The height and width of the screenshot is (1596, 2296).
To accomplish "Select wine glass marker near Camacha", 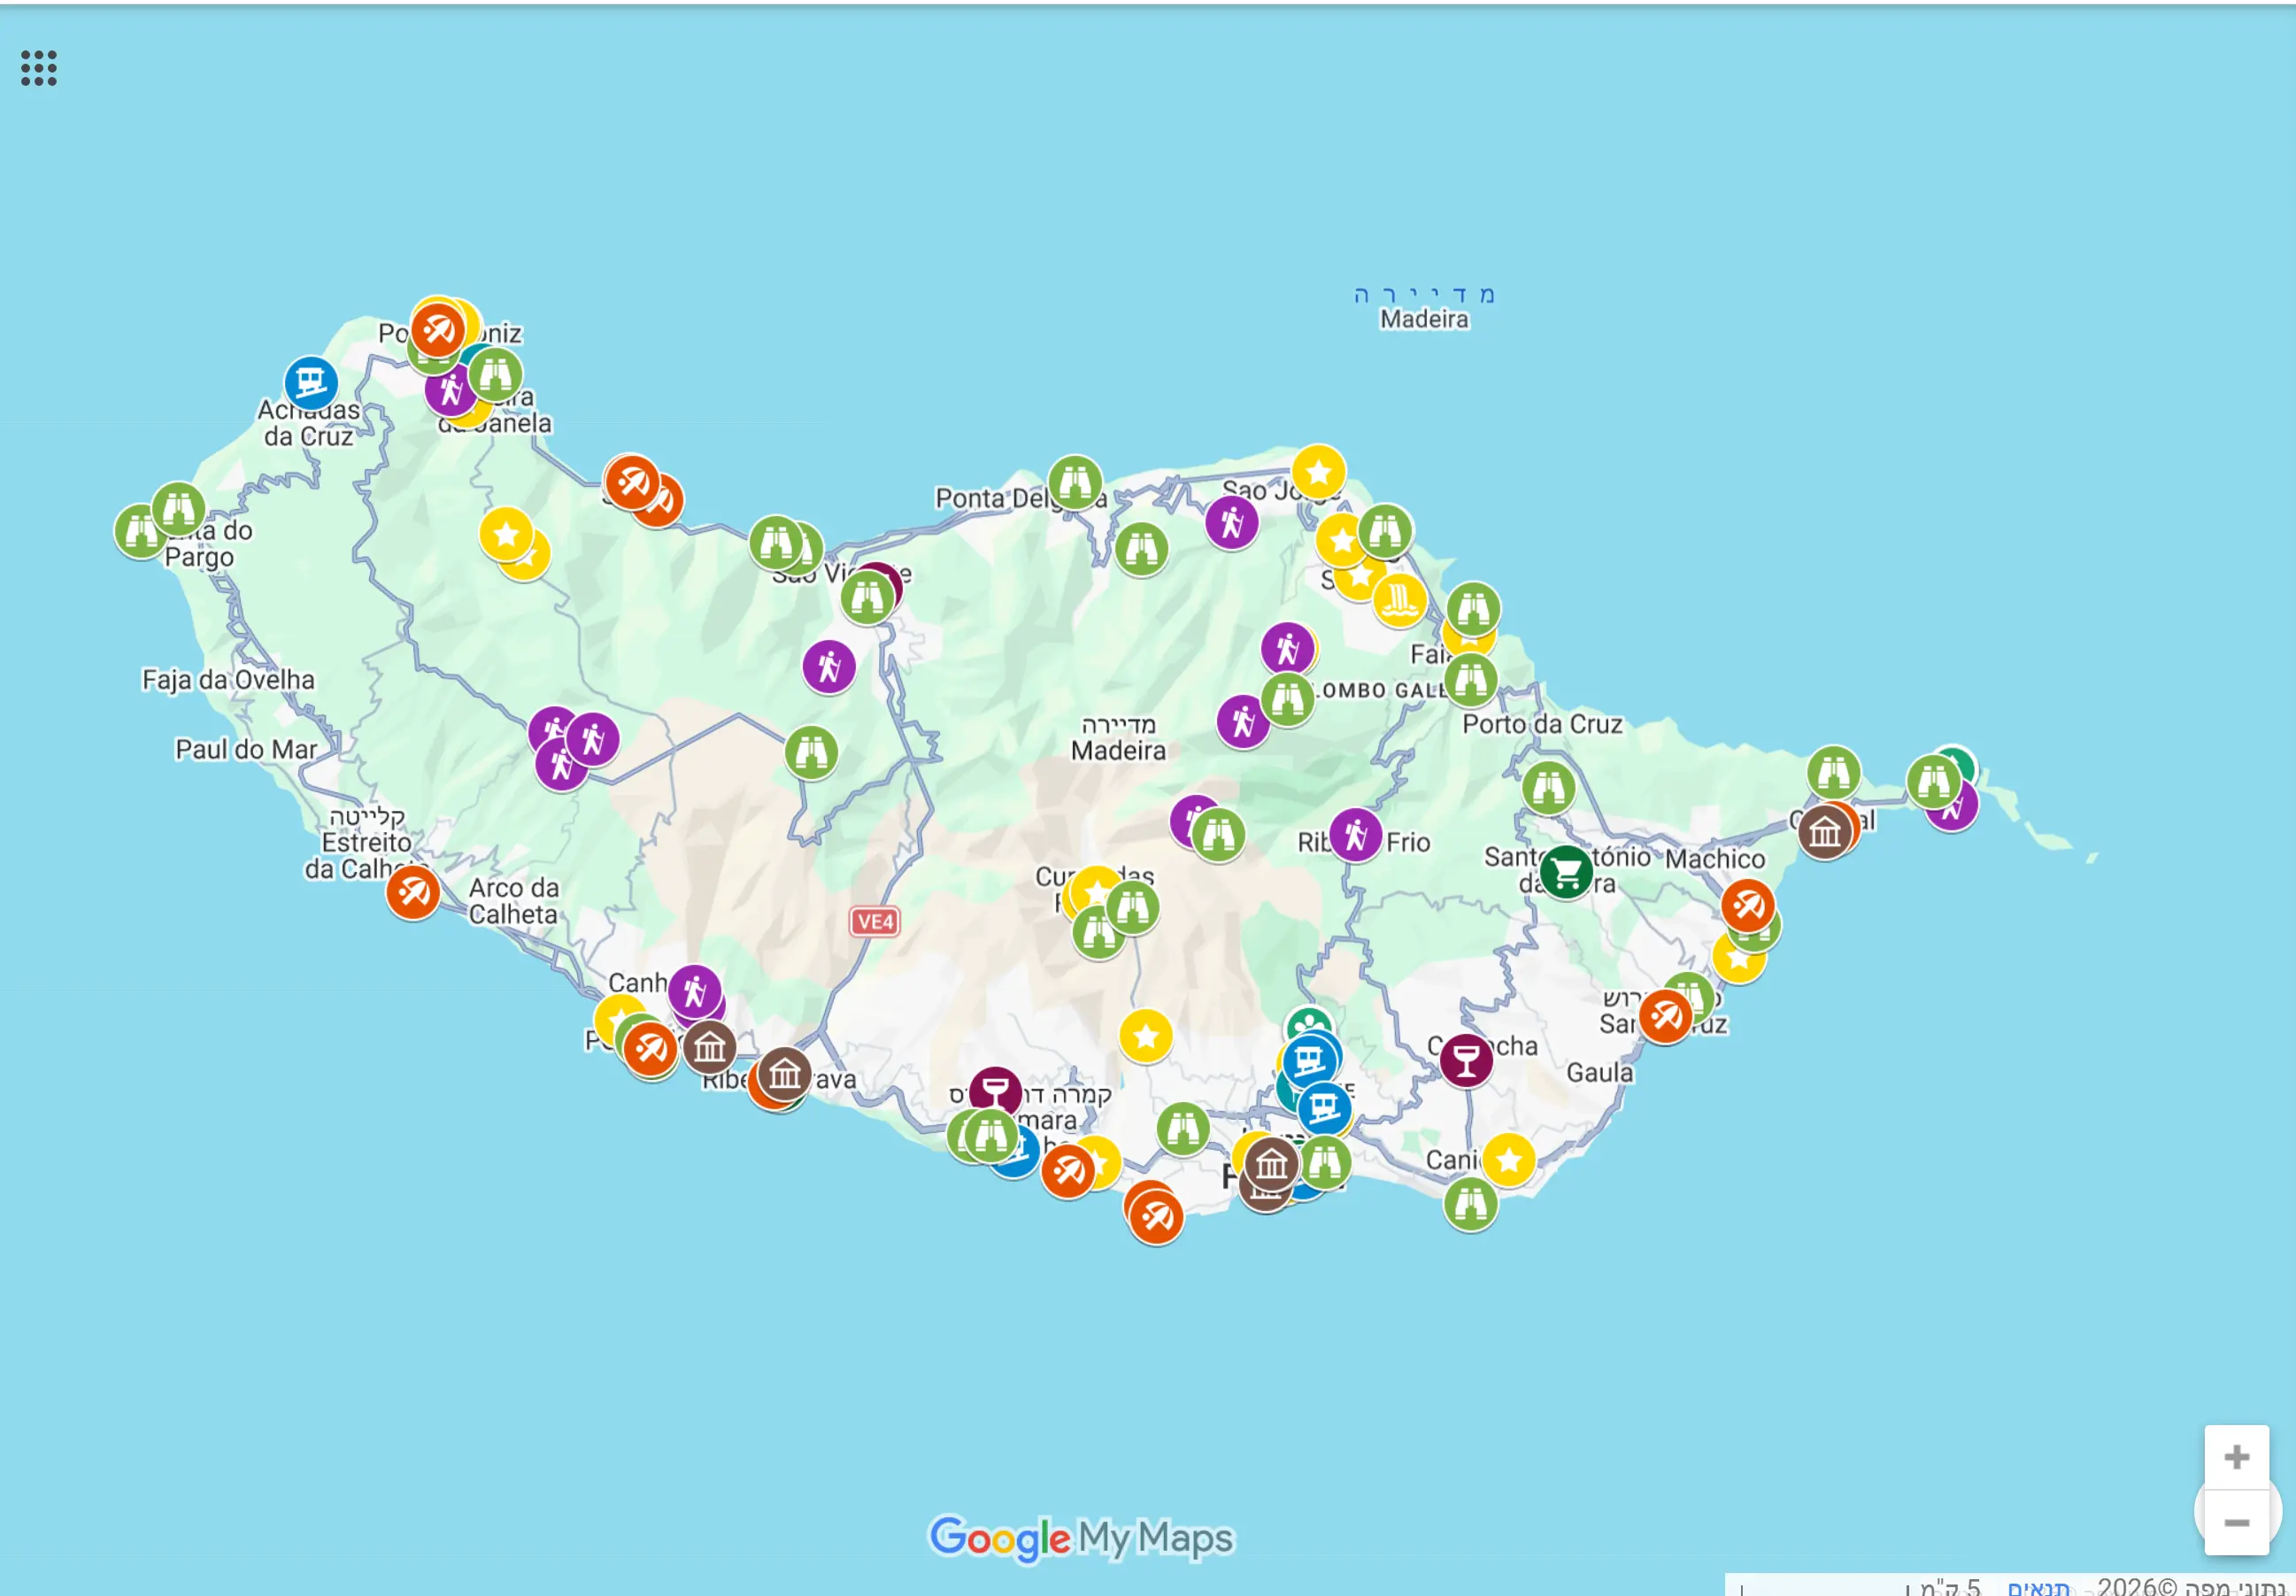I will tap(1466, 1060).
